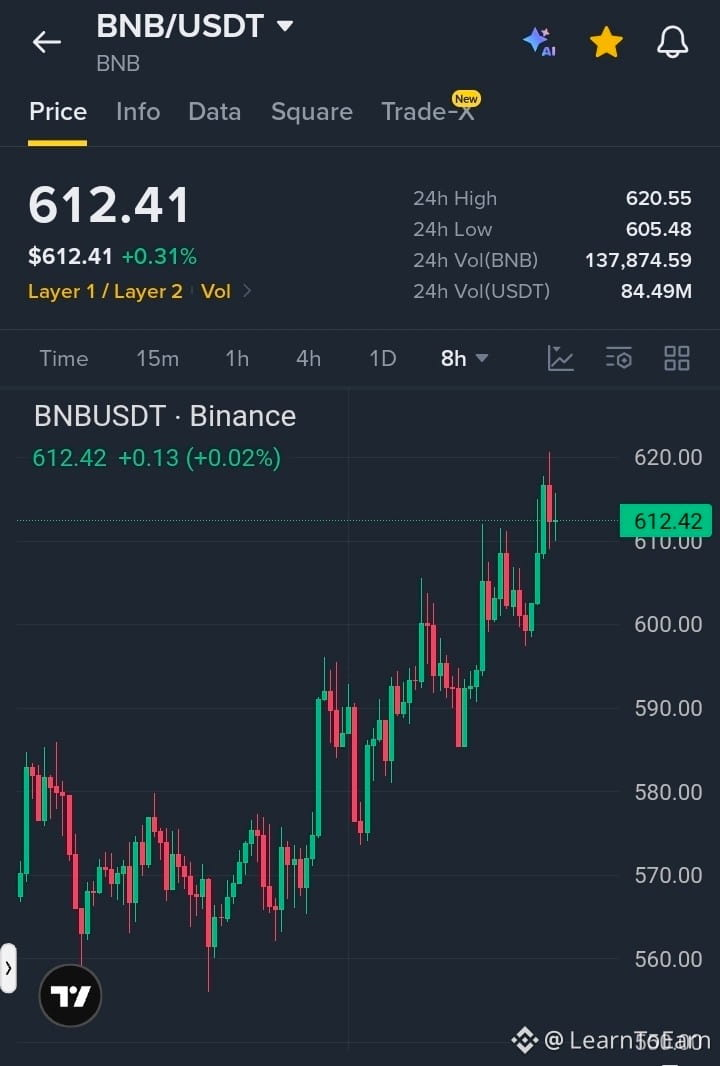Screen dimensions: 720x1066
Task: Open BNB/USDT pair selector dropdown
Action: coord(194,27)
